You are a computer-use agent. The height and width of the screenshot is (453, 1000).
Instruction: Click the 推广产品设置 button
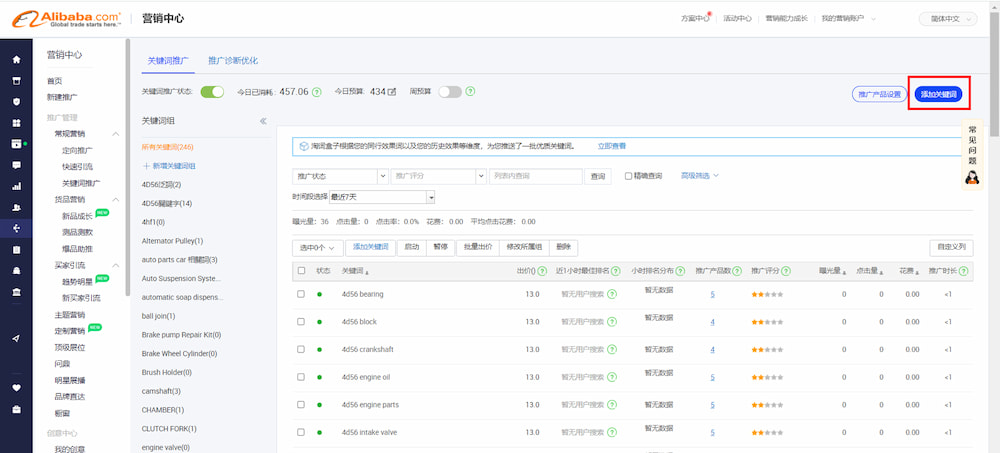tap(879, 94)
